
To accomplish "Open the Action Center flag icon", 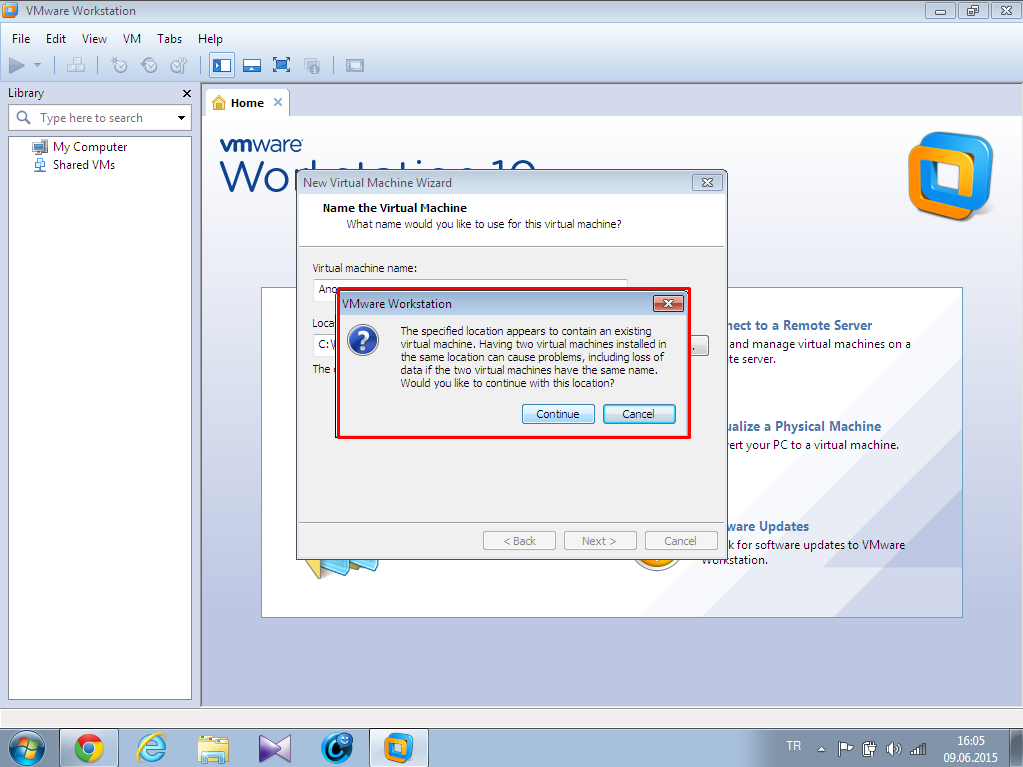I will (845, 749).
